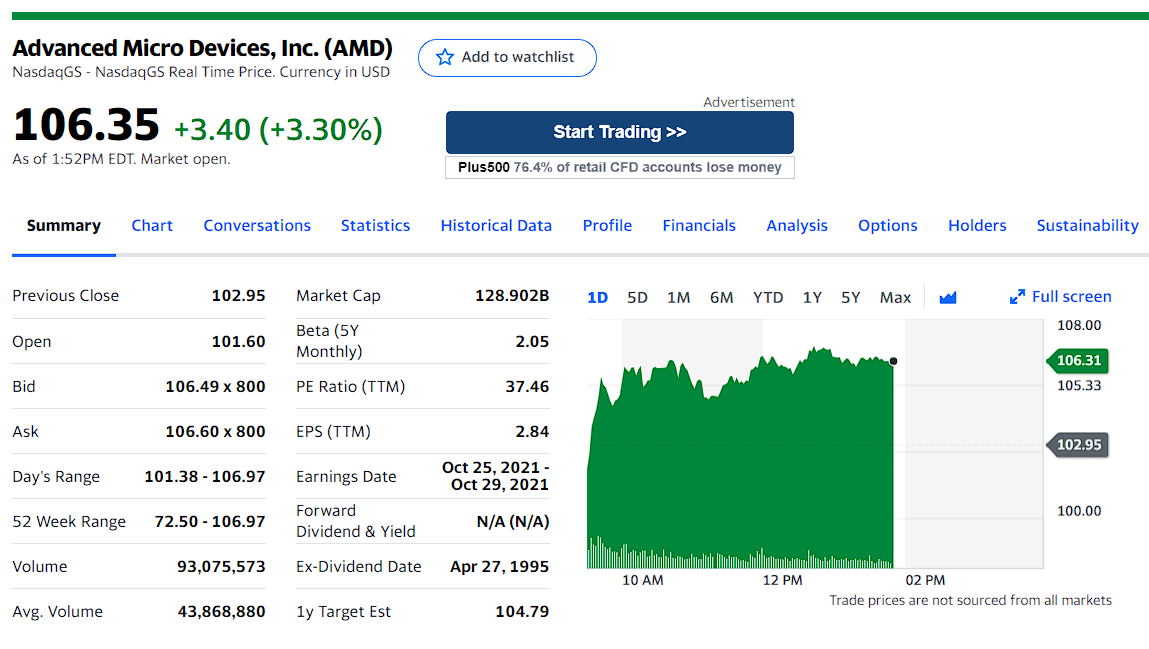Open the Summary tab
Viewport: 1149px width, 649px height.
click(x=64, y=226)
